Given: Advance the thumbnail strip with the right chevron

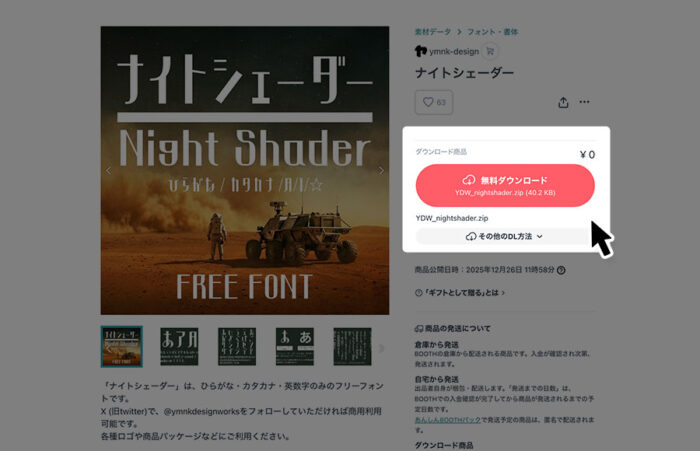Looking at the screenshot, I should (x=381, y=347).
